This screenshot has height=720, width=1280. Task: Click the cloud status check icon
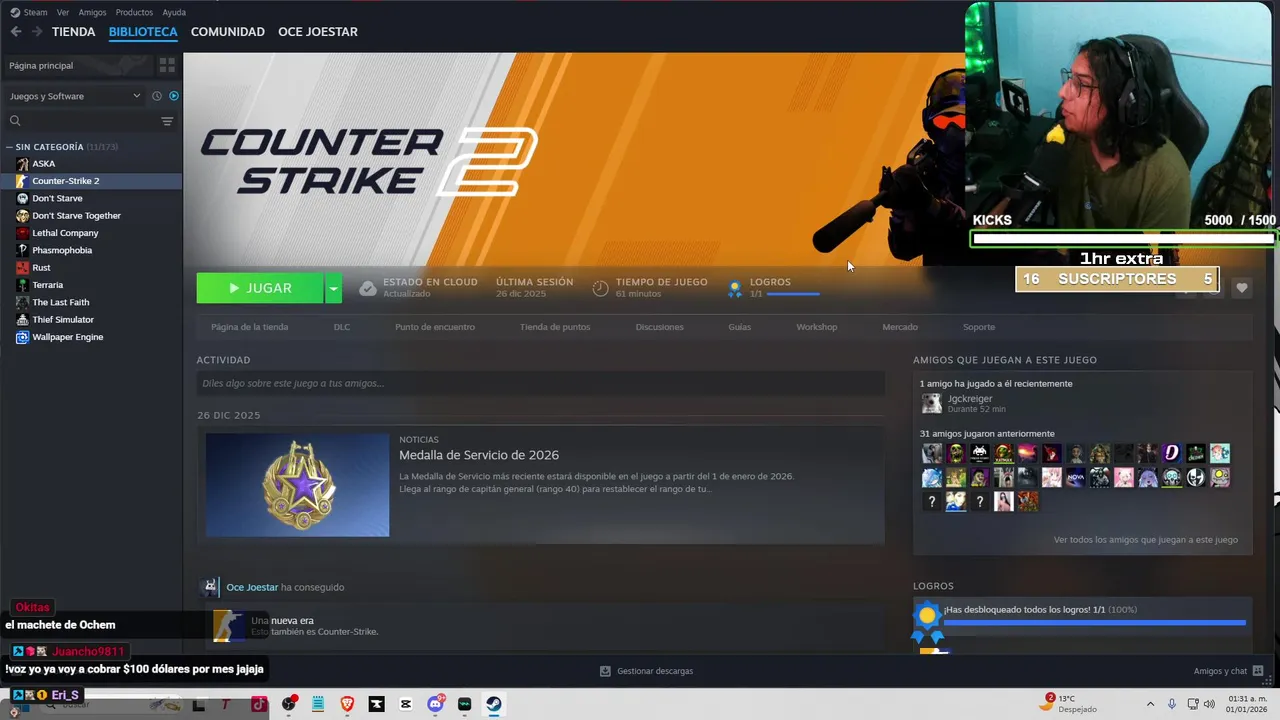point(367,288)
